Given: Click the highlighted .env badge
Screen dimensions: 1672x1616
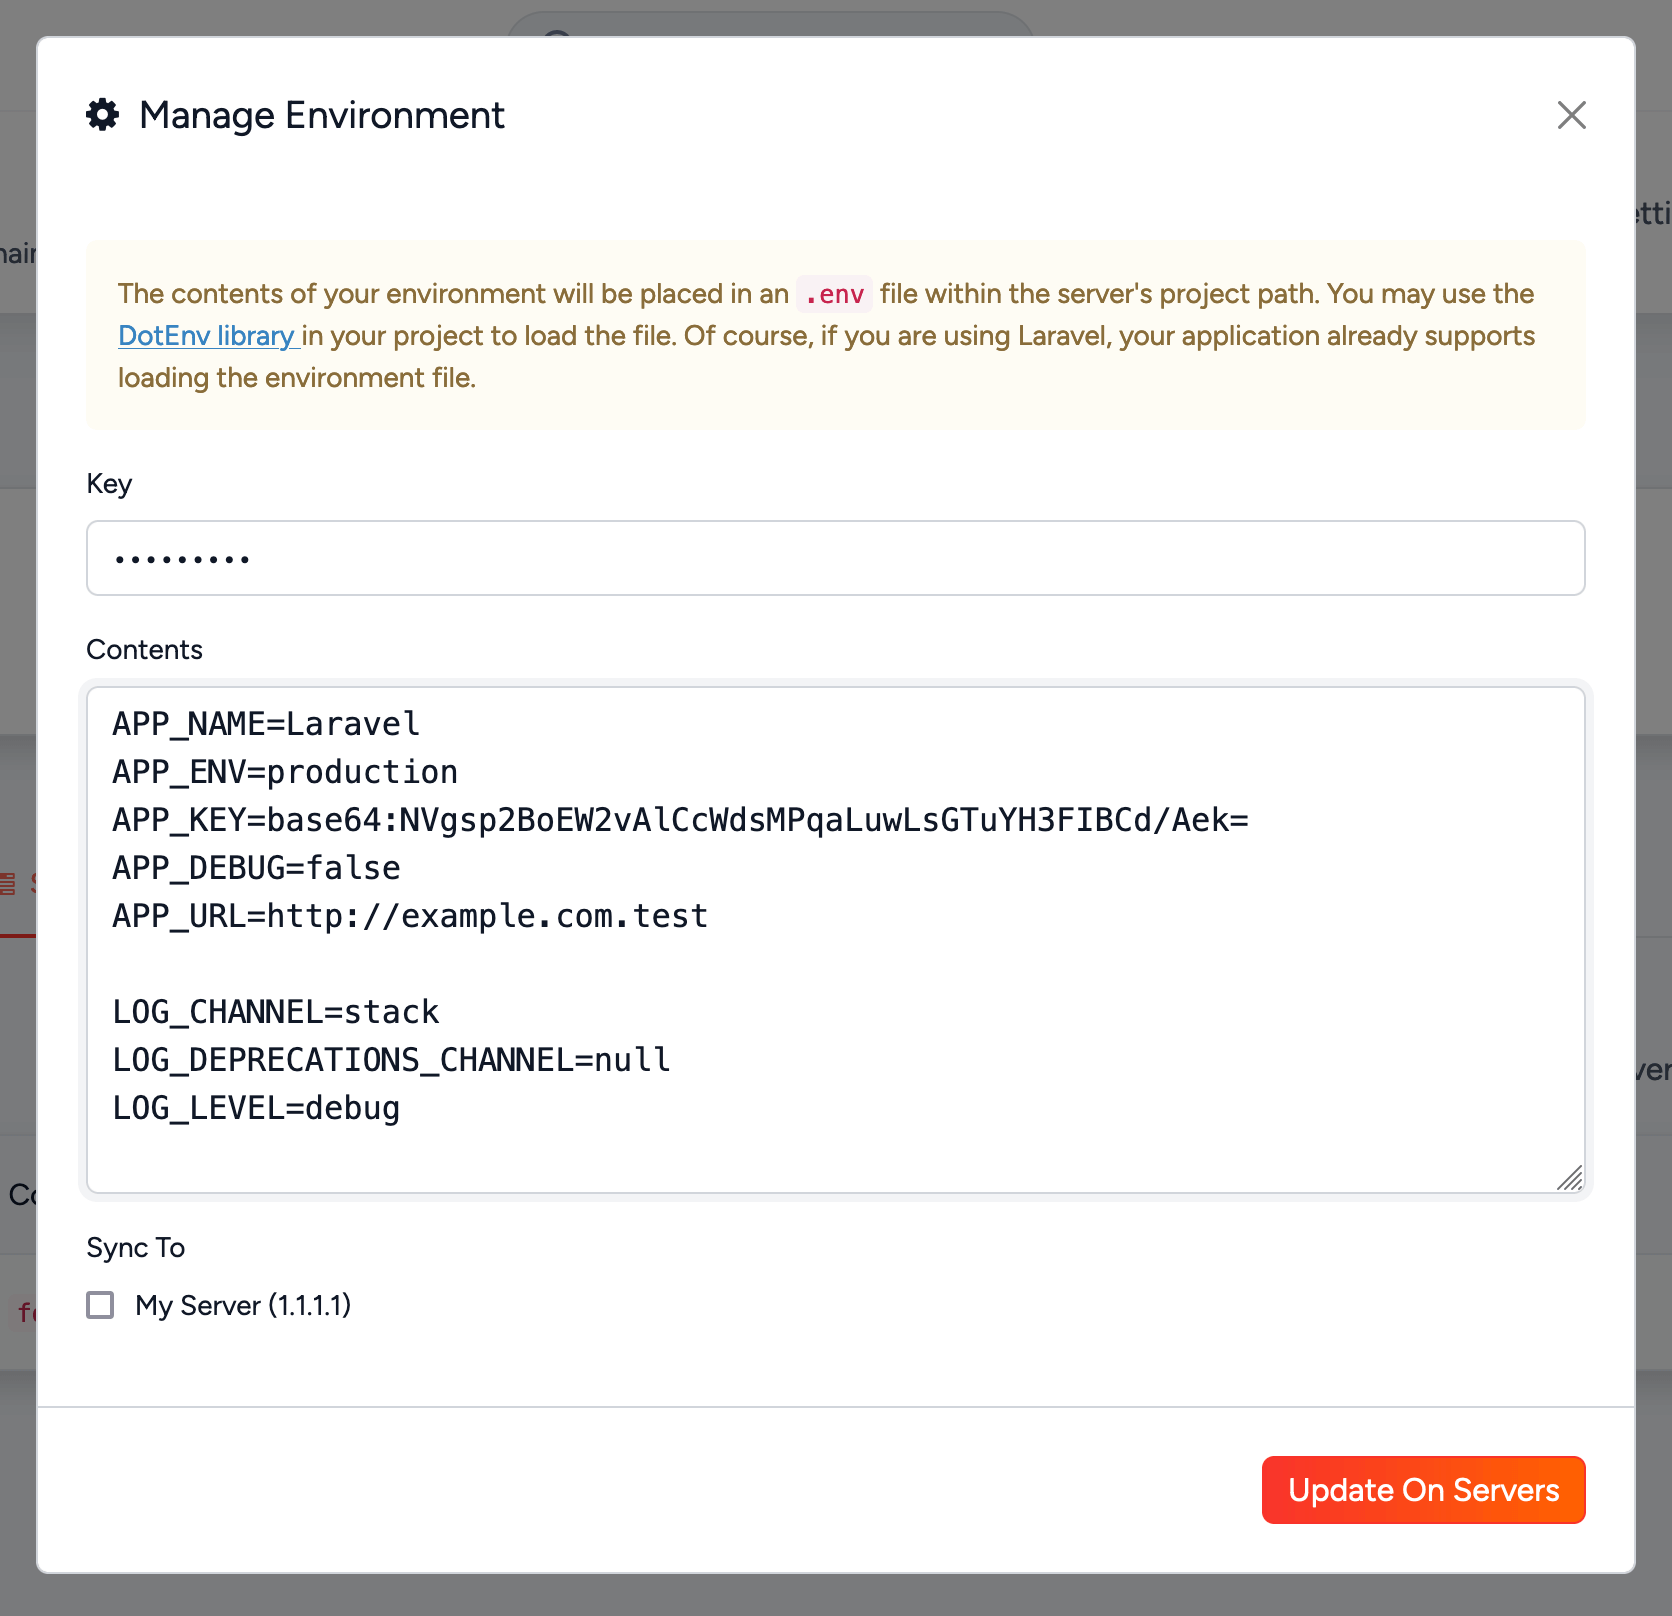Looking at the screenshot, I should (834, 293).
